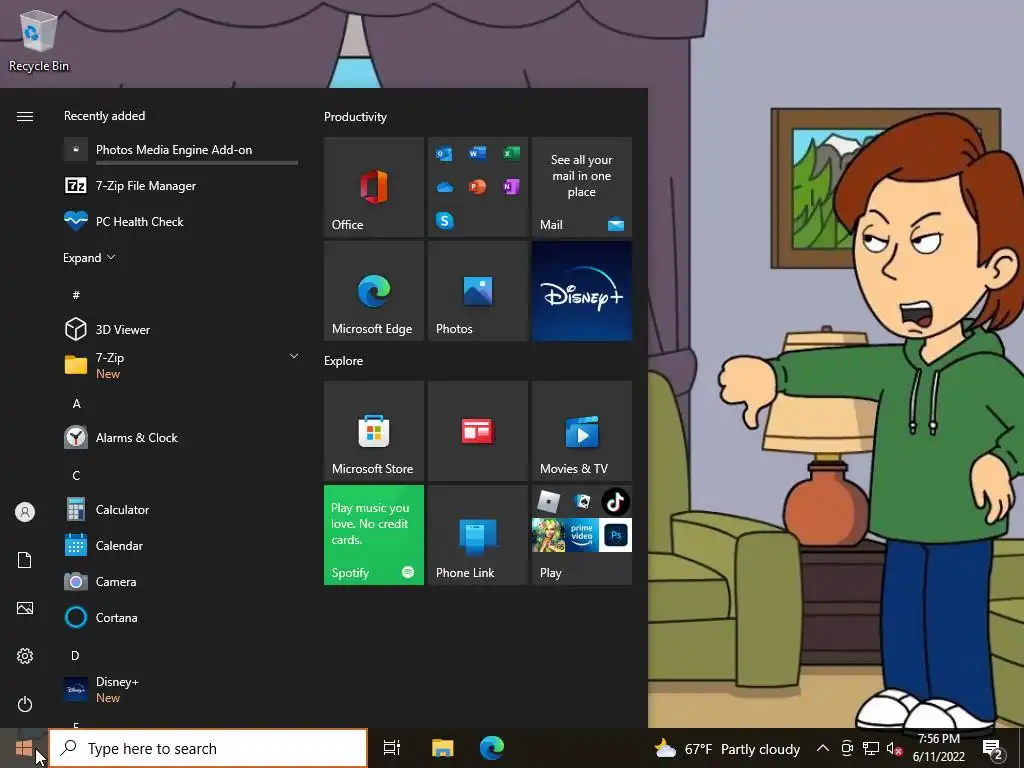Open Word in the Office apps tile
Screen dimensions: 1024x768
477,153
